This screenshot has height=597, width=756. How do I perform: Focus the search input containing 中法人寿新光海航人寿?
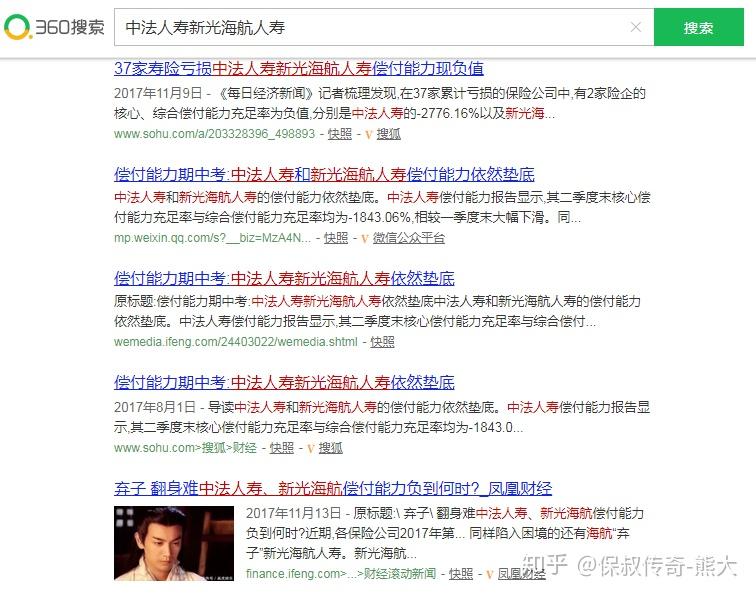384,27
